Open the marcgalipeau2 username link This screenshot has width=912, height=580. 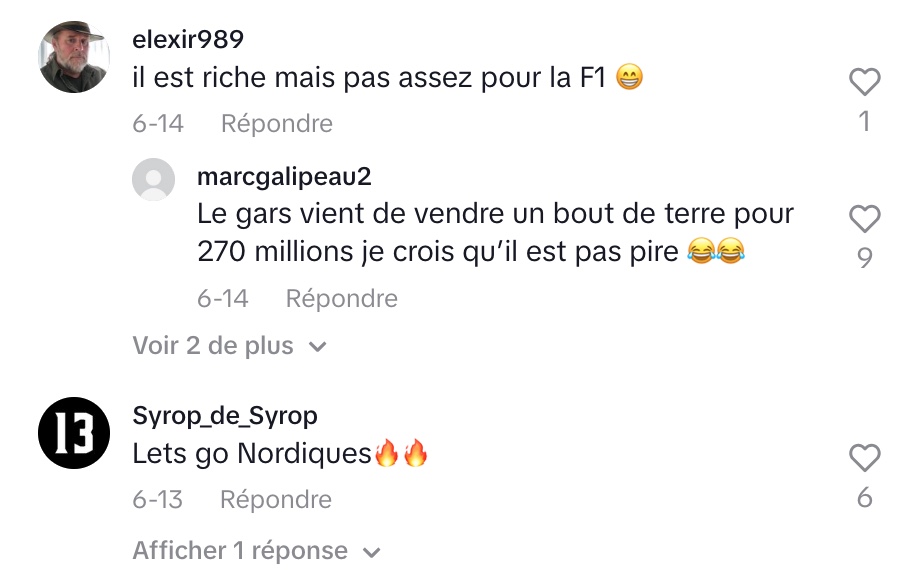284,176
